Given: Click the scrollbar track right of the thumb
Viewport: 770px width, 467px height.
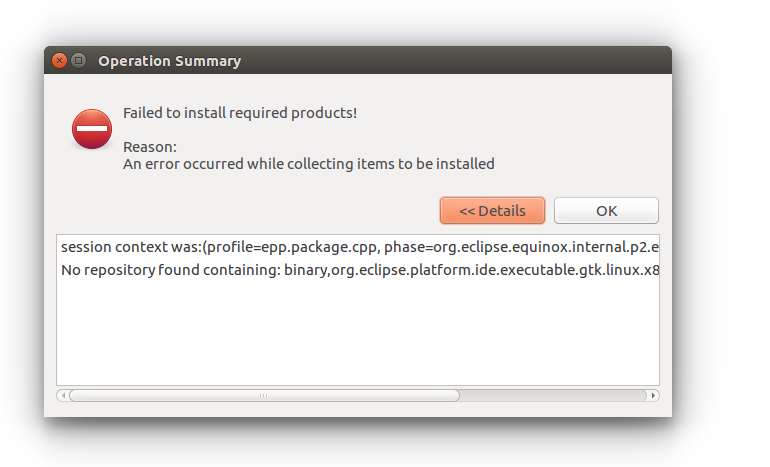Looking at the screenshot, I should coord(553,395).
